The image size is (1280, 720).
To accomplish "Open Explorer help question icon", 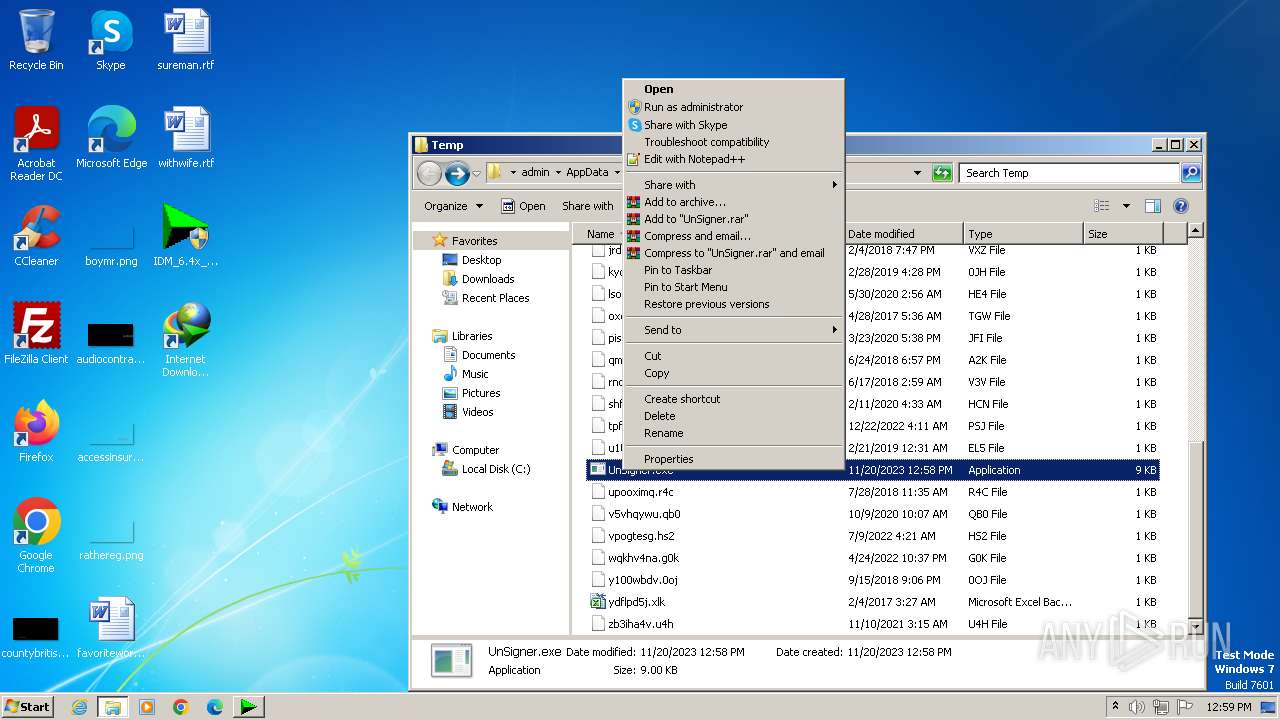I will (1180, 206).
